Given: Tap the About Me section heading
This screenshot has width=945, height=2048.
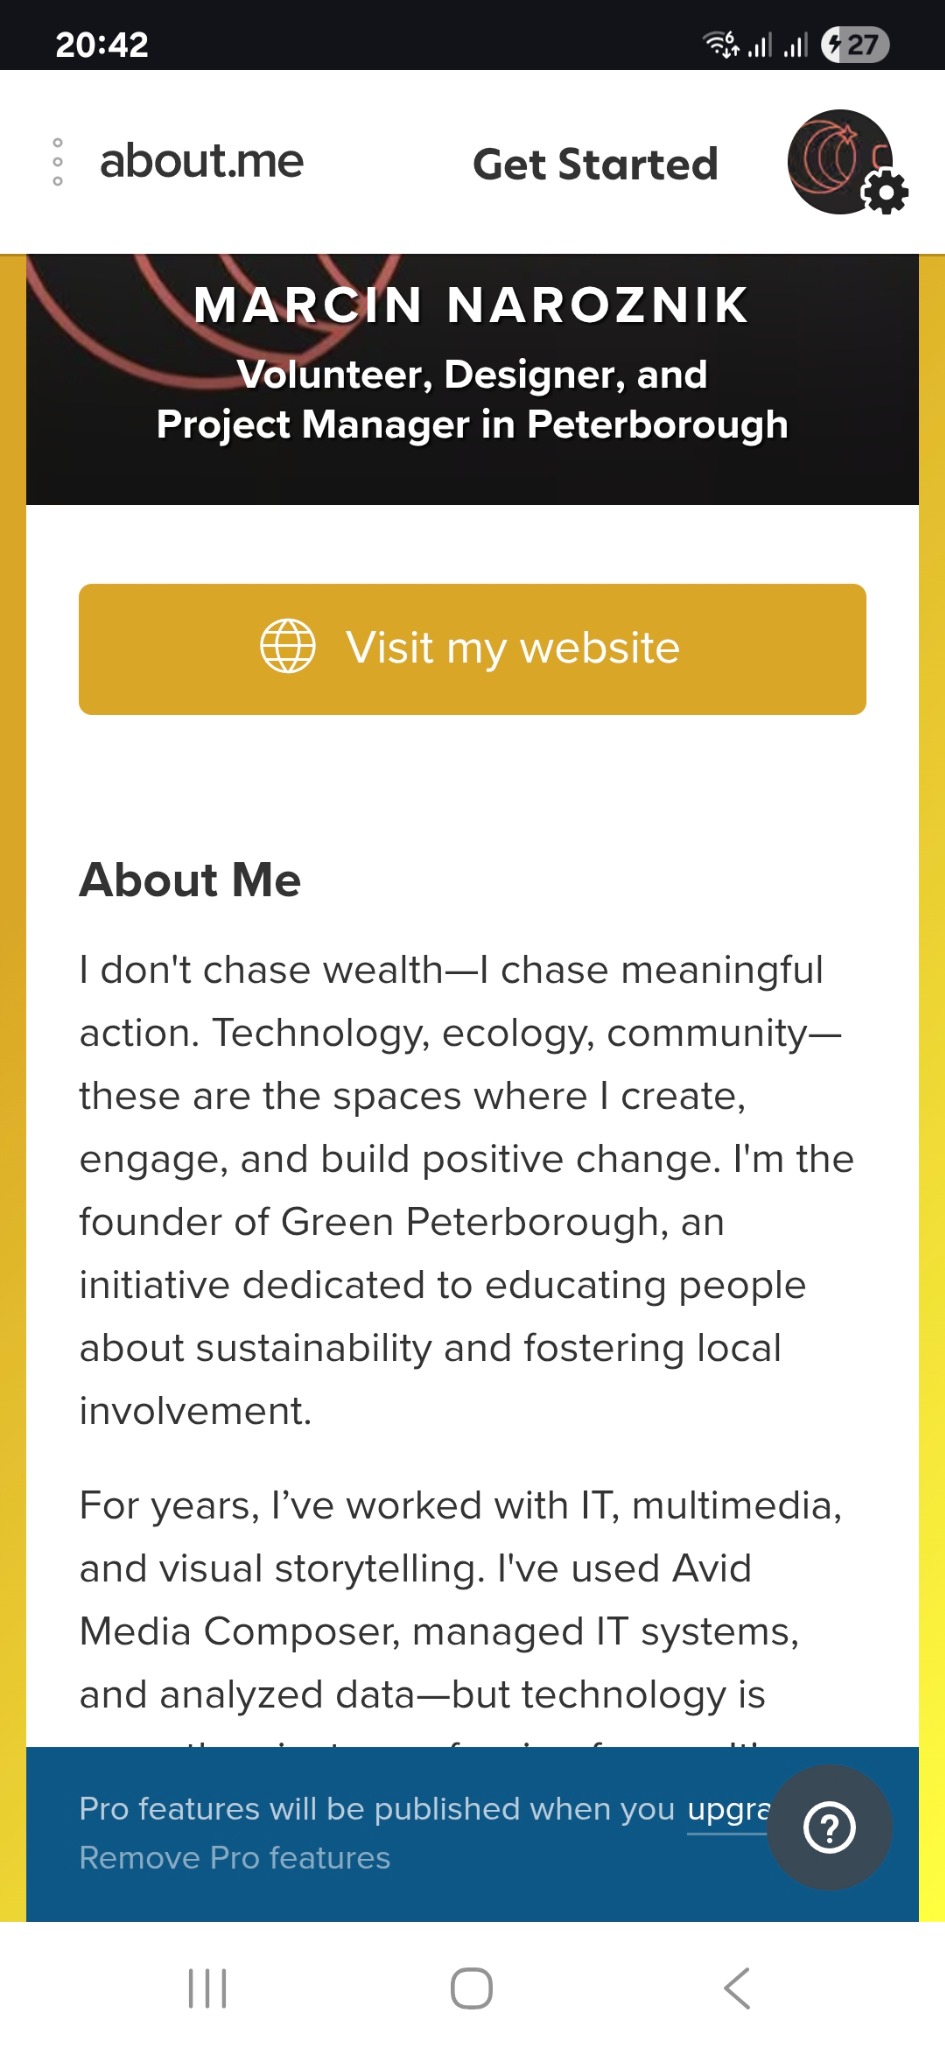Looking at the screenshot, I should tap(189, 880).
